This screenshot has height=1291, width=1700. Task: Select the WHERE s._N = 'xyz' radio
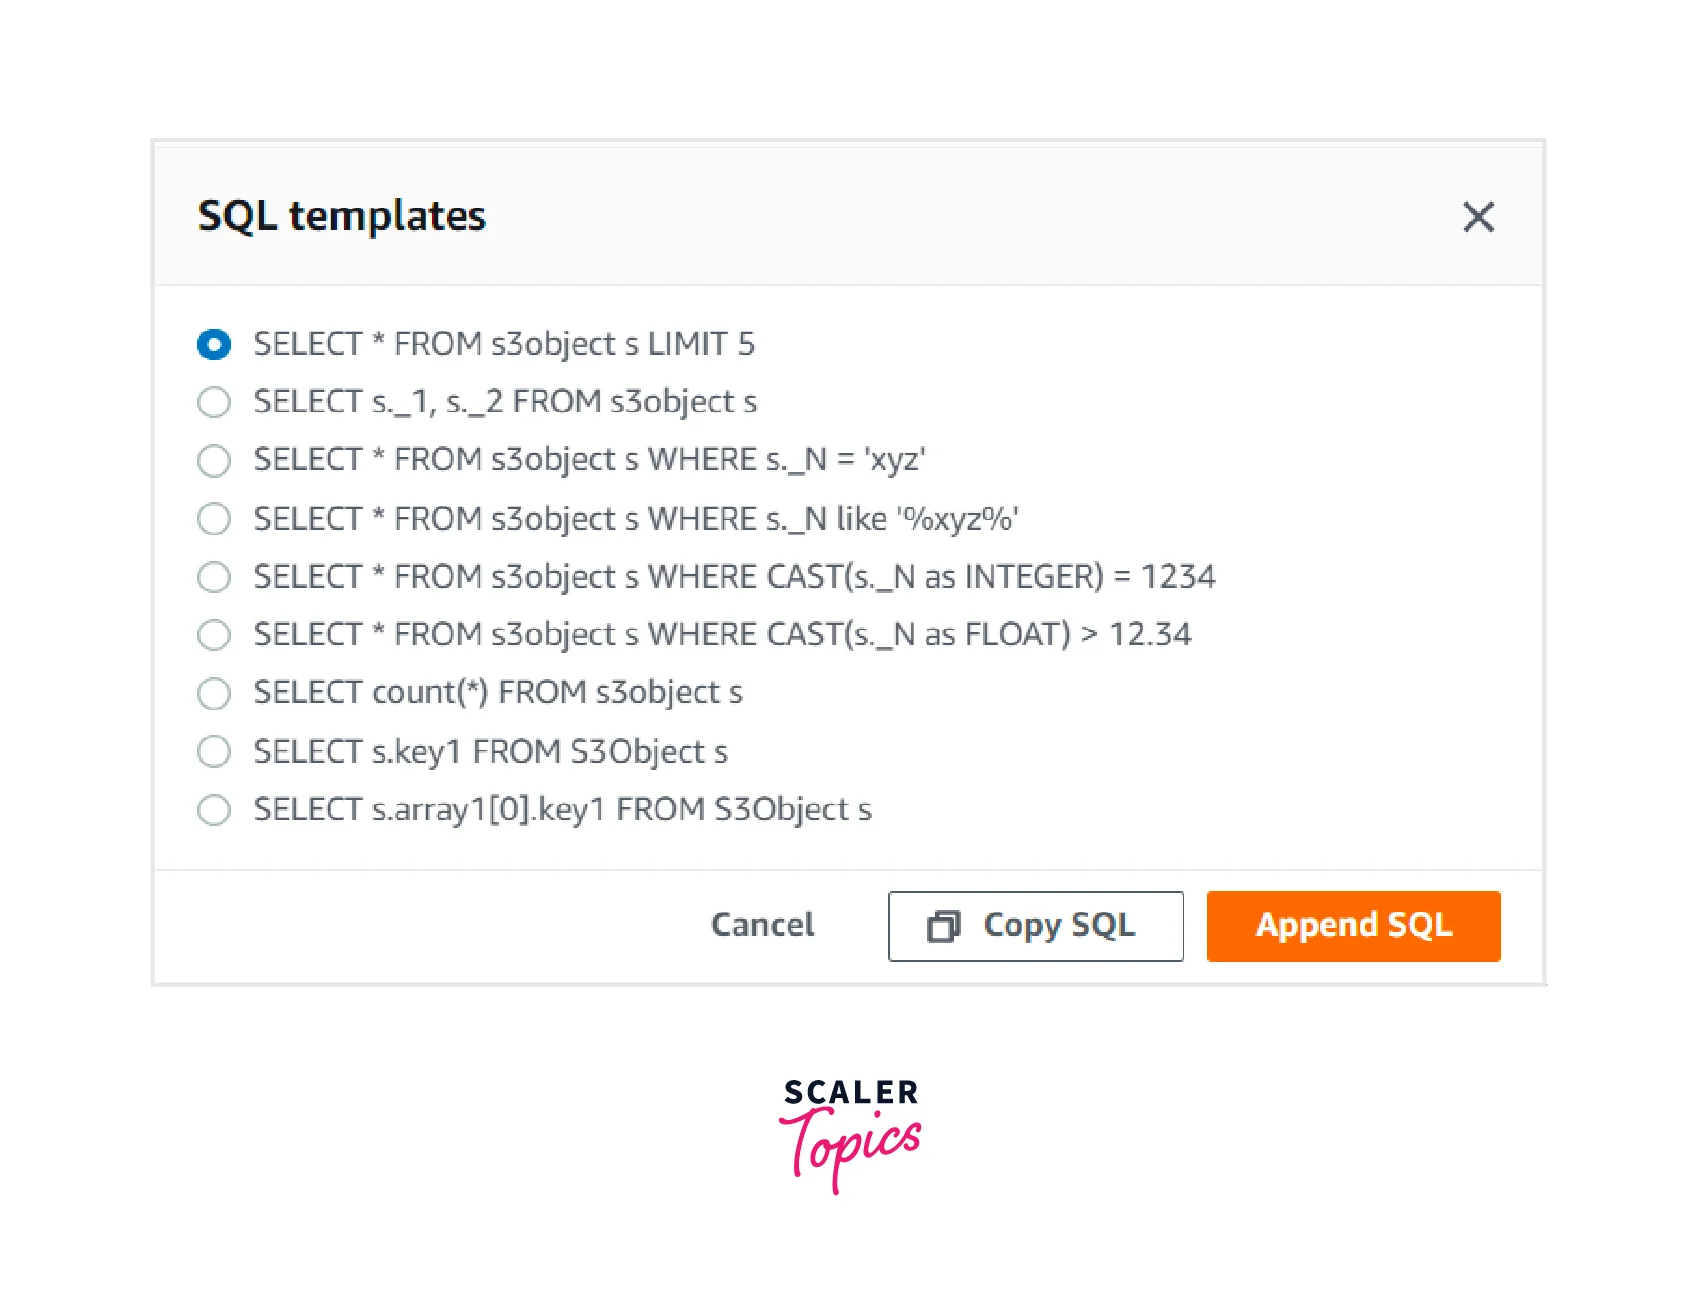(x=214, y=460)
